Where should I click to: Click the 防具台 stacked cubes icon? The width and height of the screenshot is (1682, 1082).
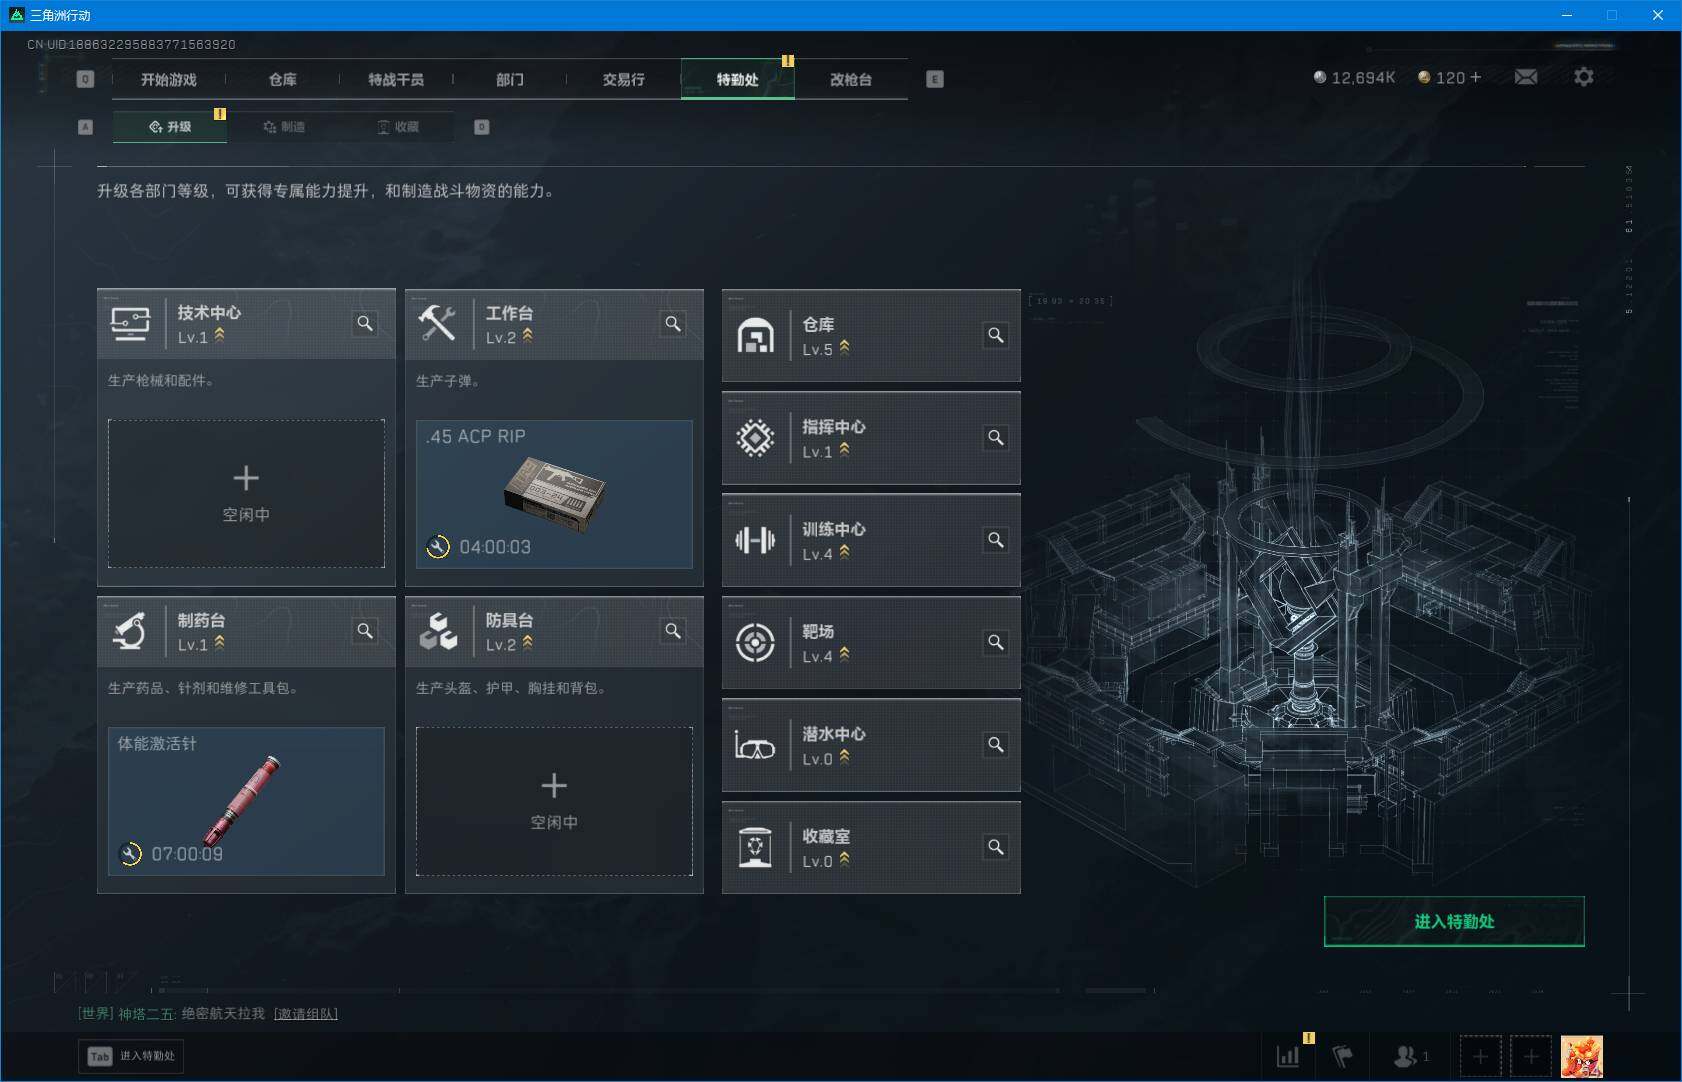438,631
